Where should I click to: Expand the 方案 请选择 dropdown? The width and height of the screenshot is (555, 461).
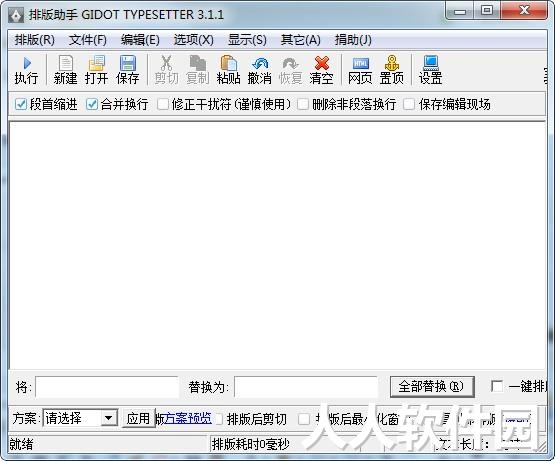pyautogui.click(x=108, y=418)
